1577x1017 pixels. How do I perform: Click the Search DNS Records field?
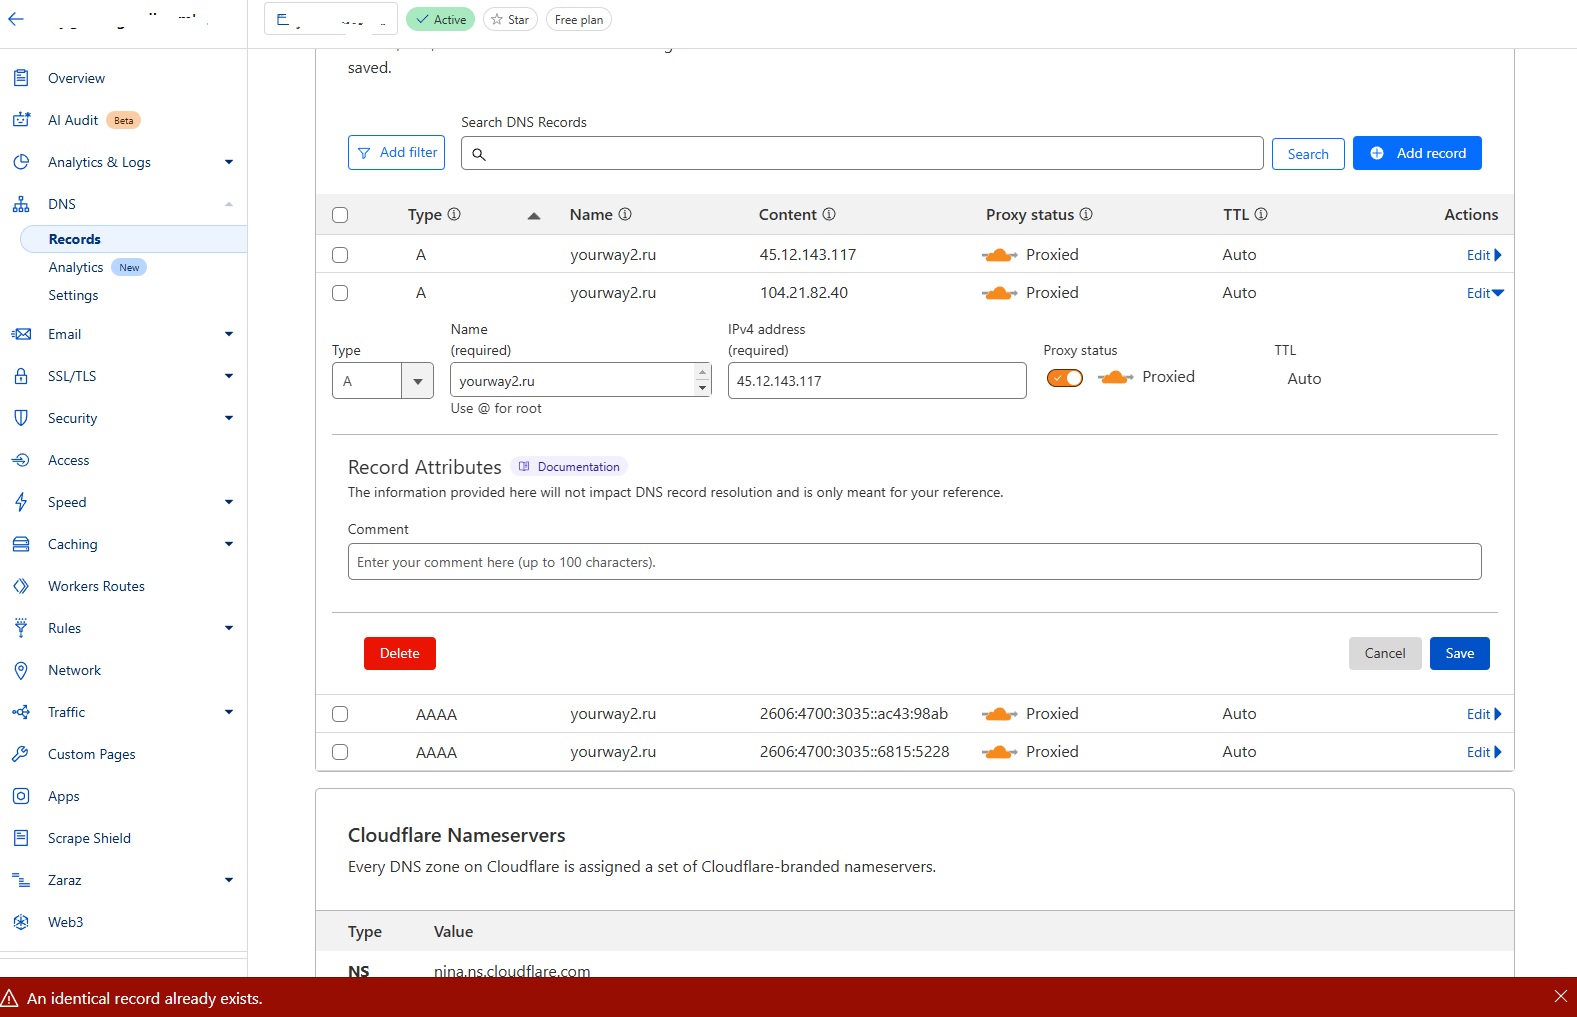862,153
